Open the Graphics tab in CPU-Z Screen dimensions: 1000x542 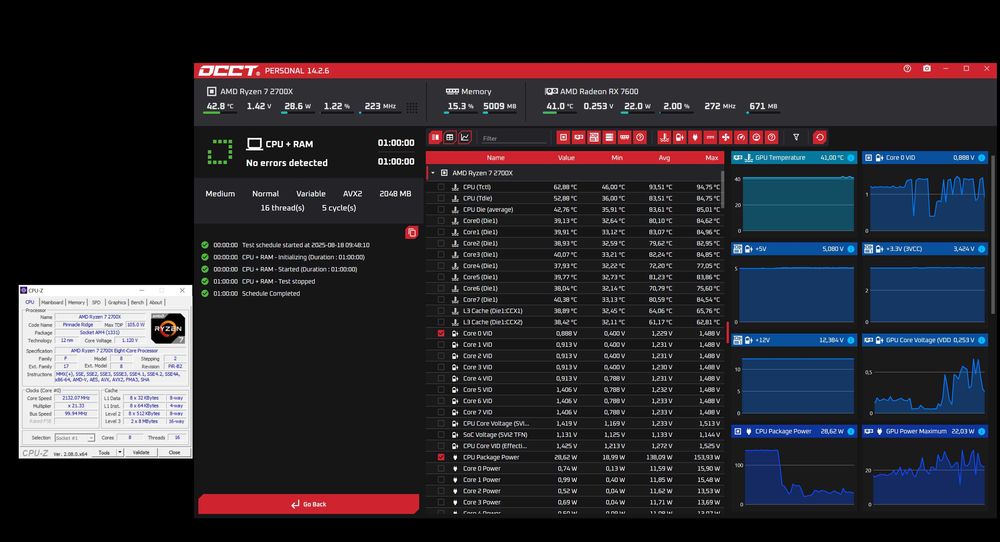[117, 302]
